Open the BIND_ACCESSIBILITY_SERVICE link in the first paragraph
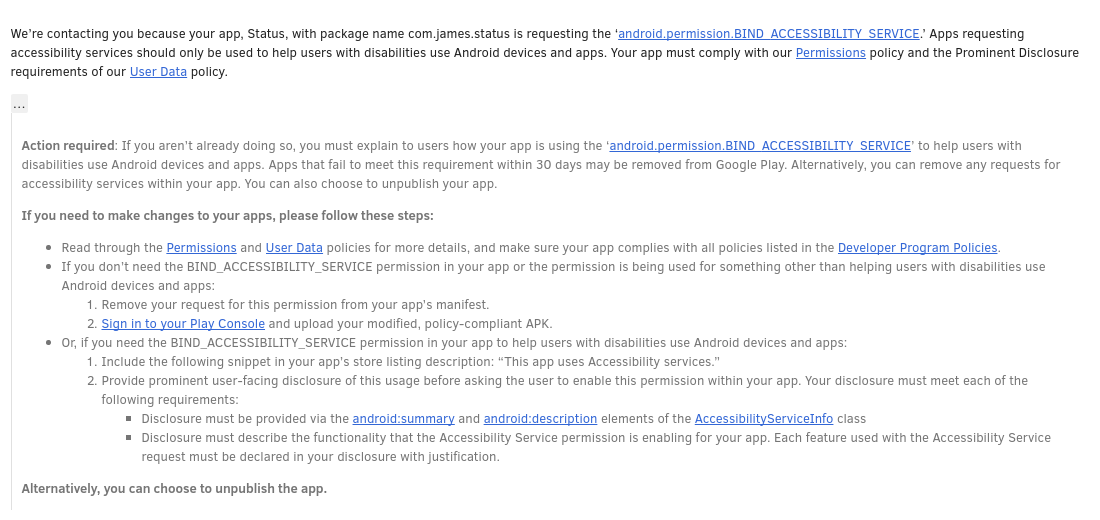 [768, 34]
